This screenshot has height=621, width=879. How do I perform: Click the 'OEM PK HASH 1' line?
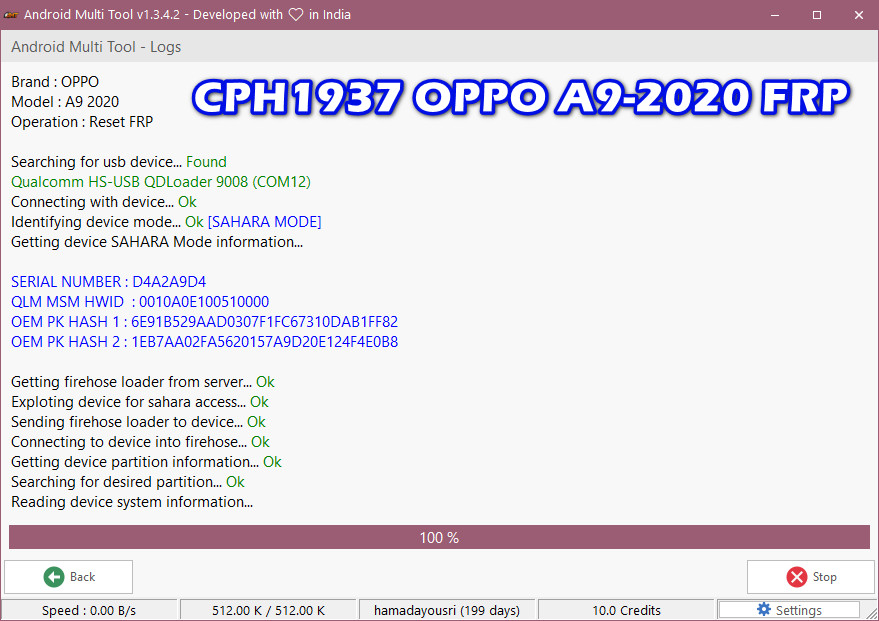[205, 322]
